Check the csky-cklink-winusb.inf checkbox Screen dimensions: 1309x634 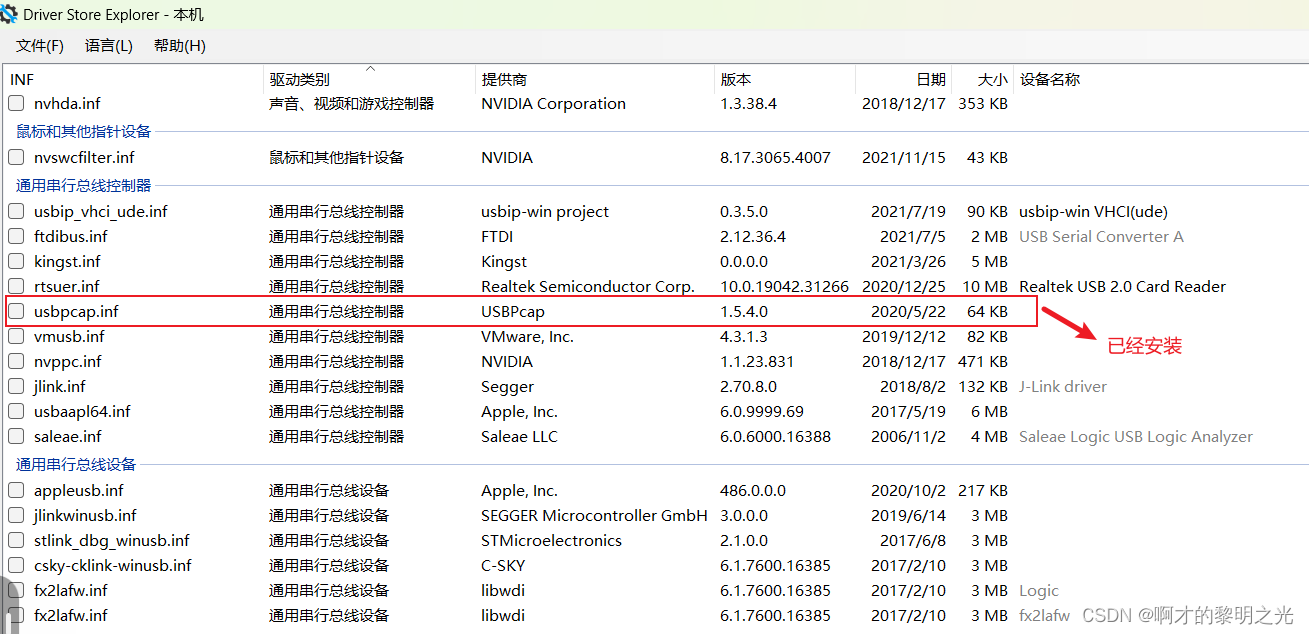(x=16, y=565)
